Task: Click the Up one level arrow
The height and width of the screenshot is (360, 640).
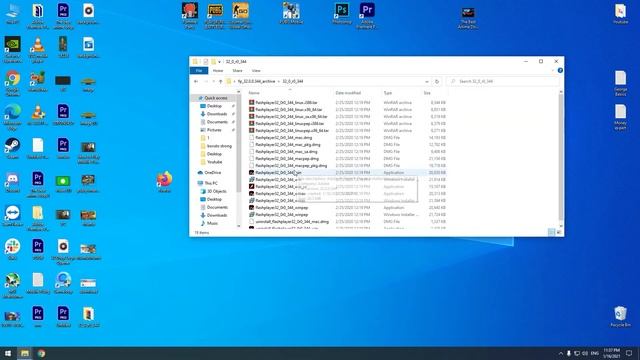Action: (220, 82)
